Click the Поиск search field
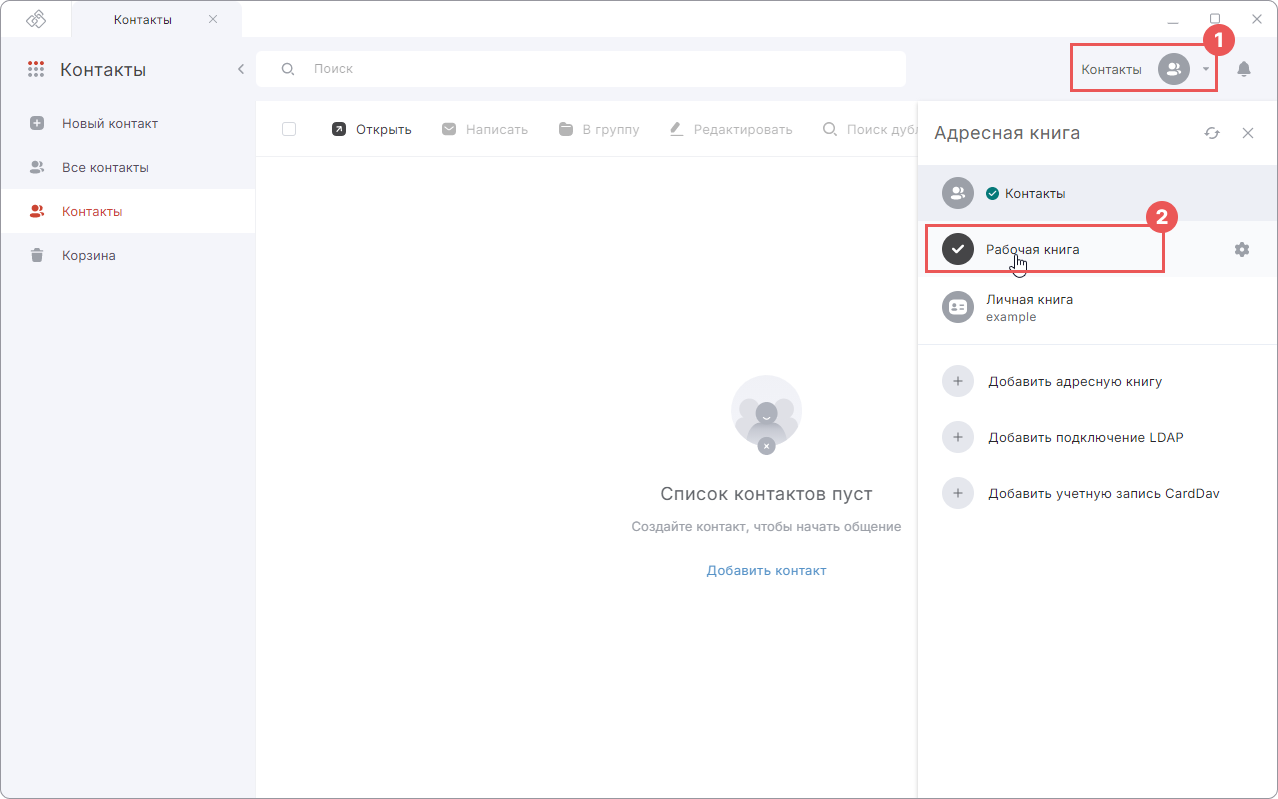This screenshot has width=1278, height=799. [x=581, y=69]
